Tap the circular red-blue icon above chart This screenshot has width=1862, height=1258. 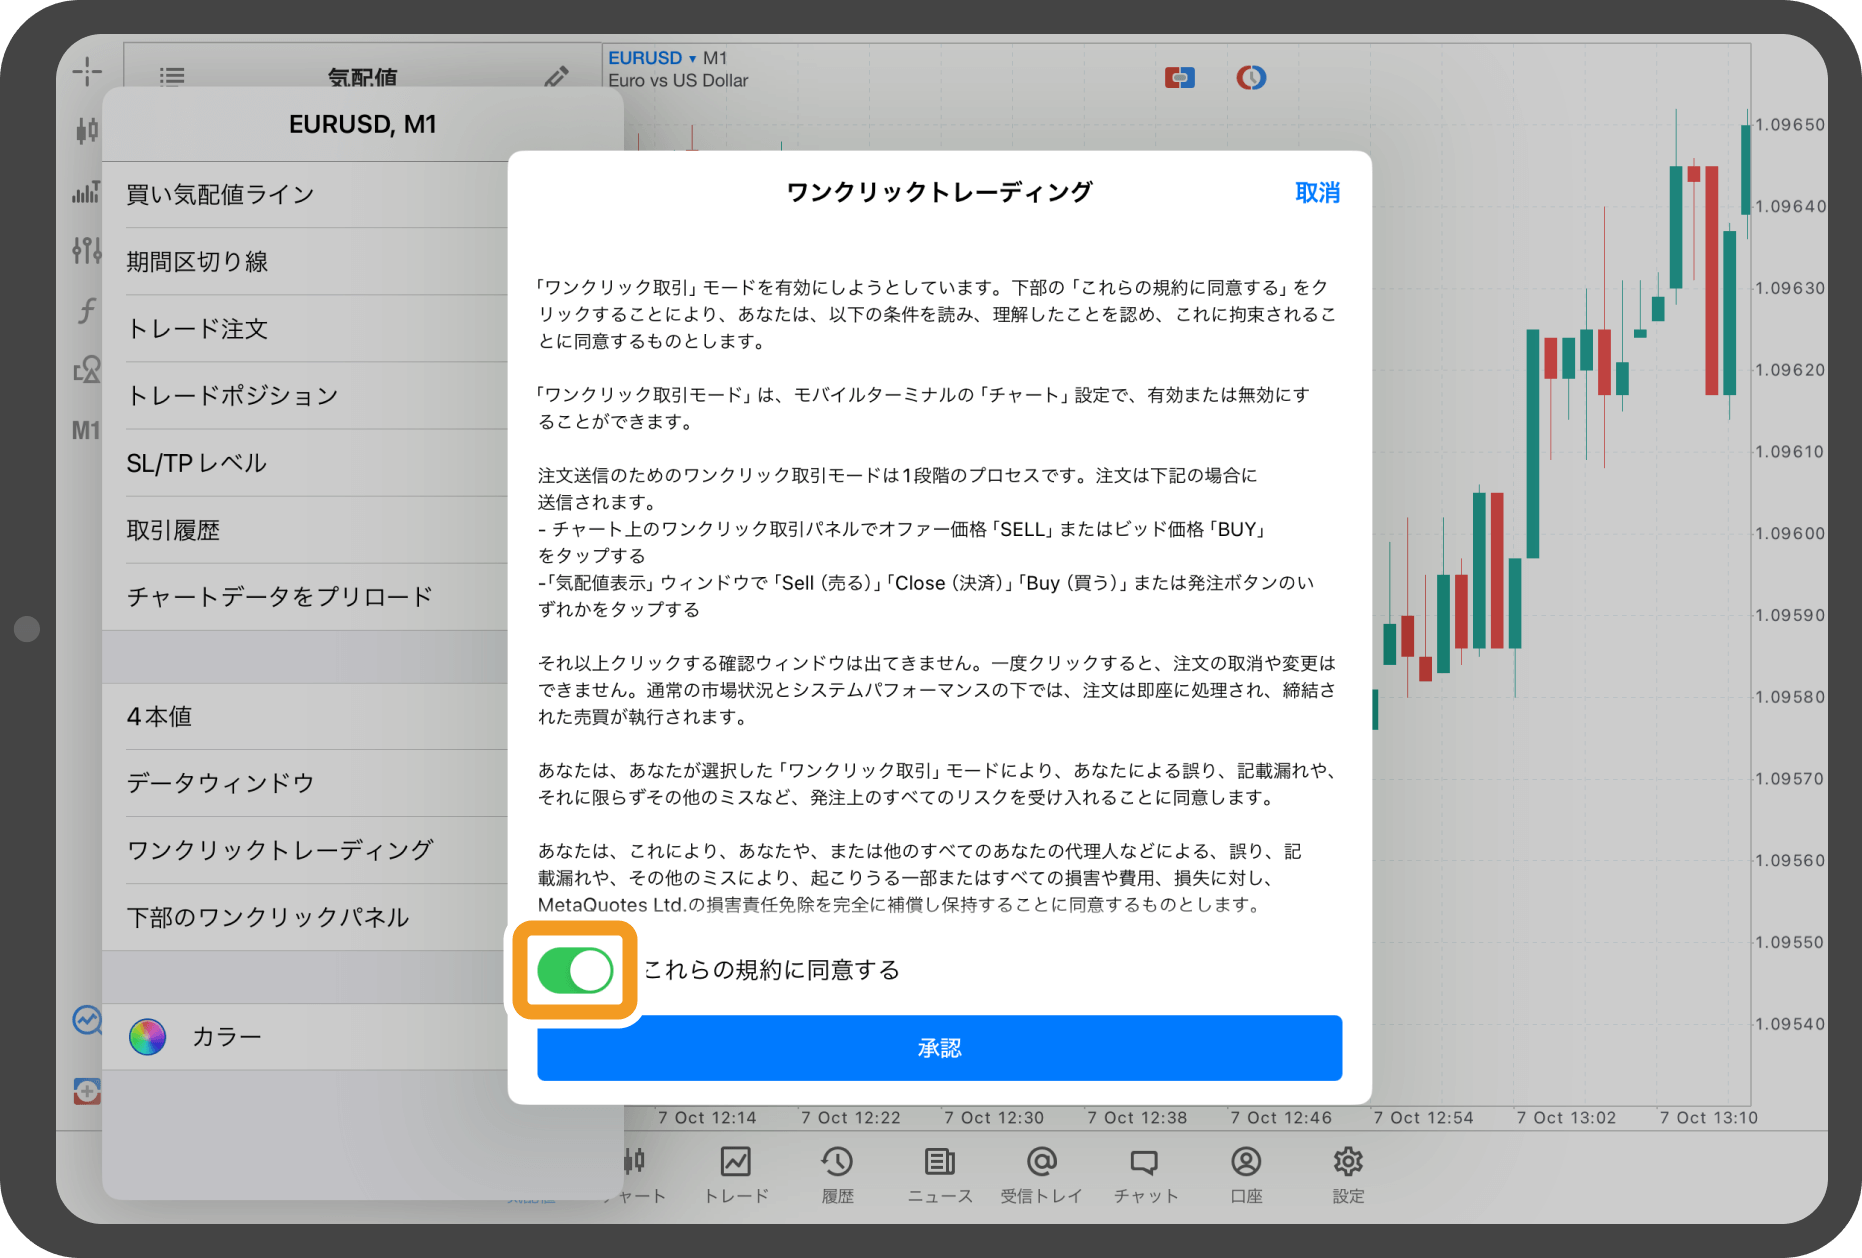[x=1251, y=77]
